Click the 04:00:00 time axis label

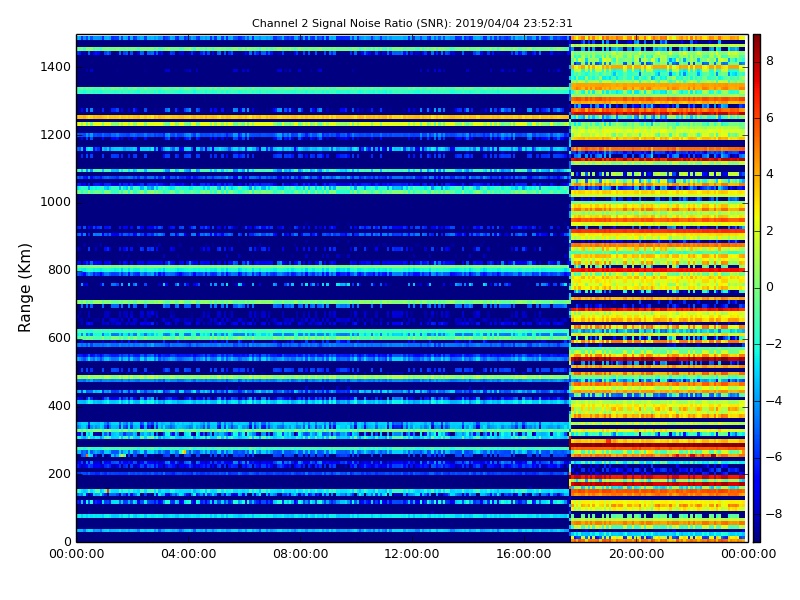point(189,554)
